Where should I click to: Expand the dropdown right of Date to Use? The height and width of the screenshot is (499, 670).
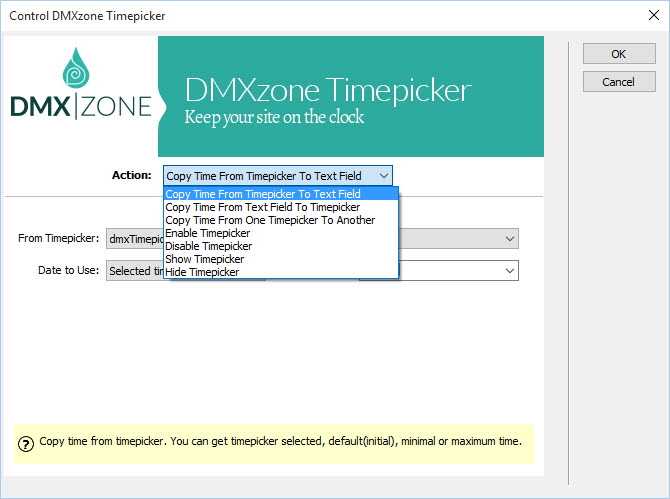(509, 271)
